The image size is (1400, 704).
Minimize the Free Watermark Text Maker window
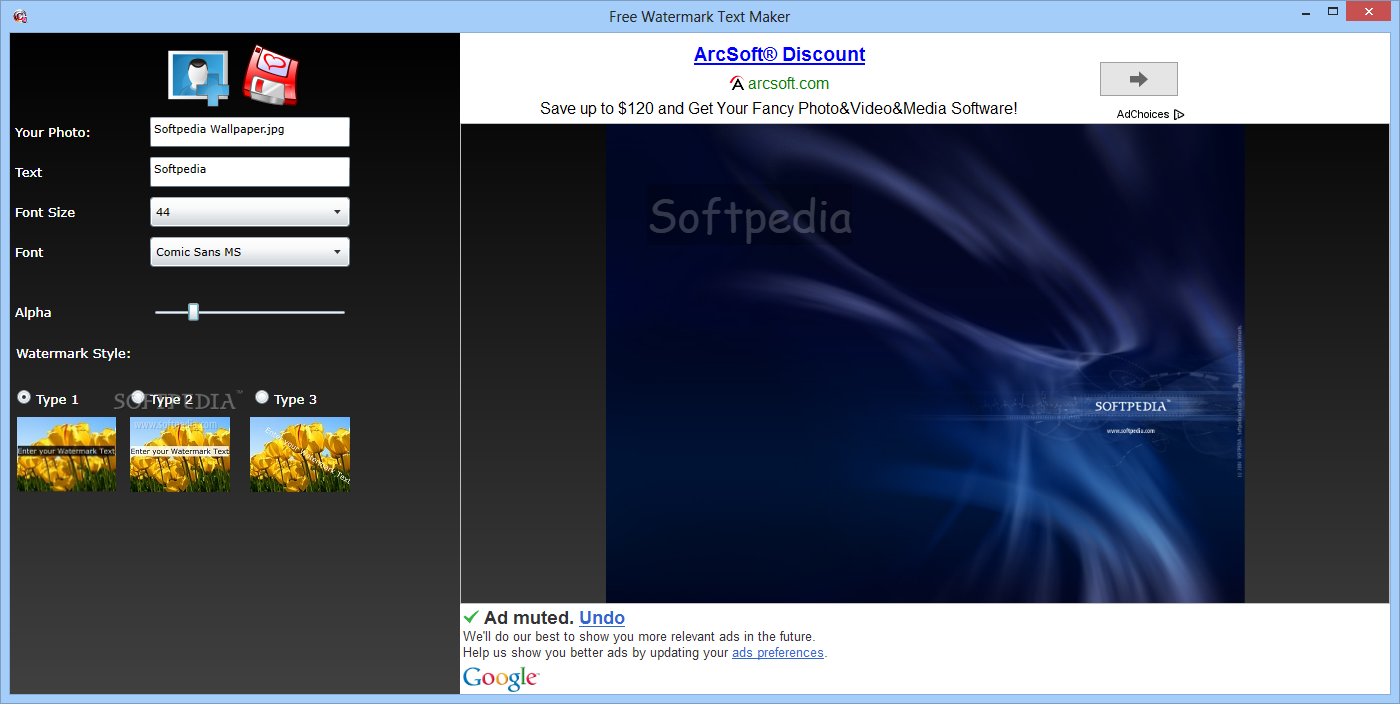click(1305, 14)
